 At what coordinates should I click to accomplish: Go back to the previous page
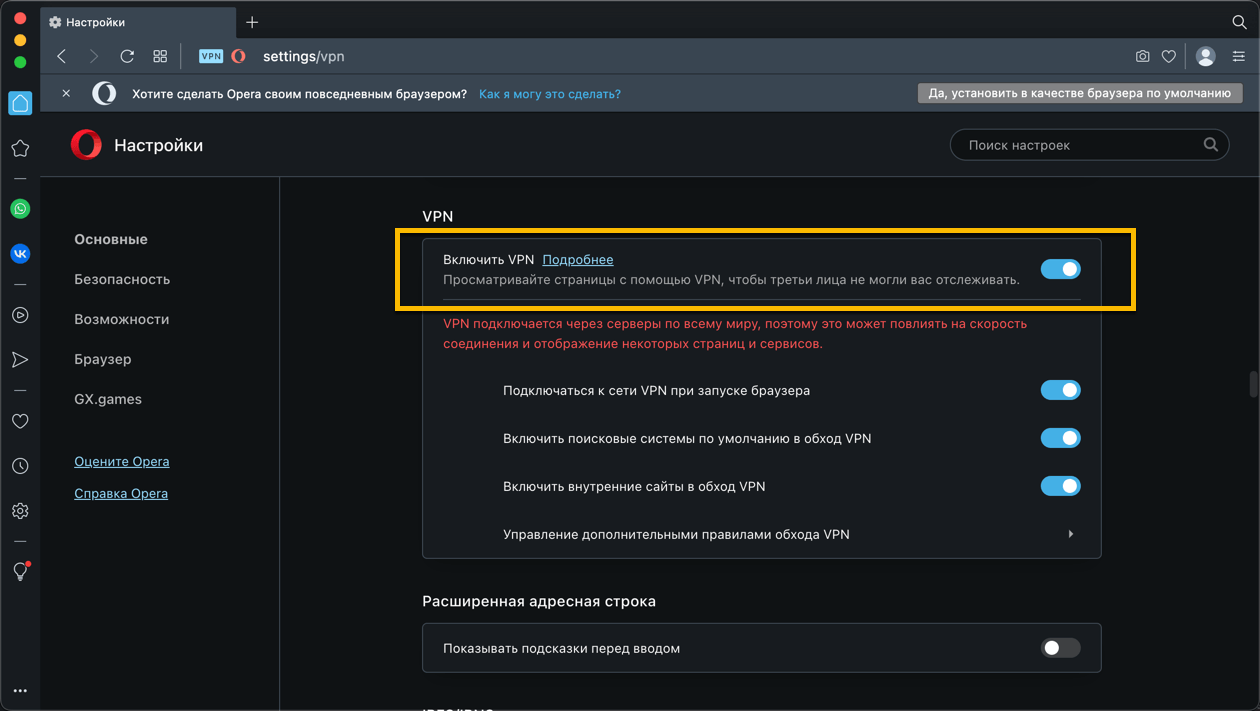click(62, 56)
